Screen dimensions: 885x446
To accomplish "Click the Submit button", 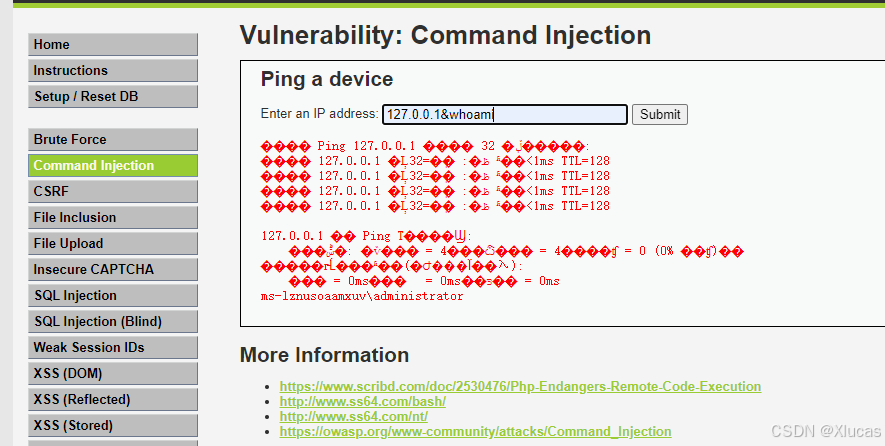I will 660,114.
